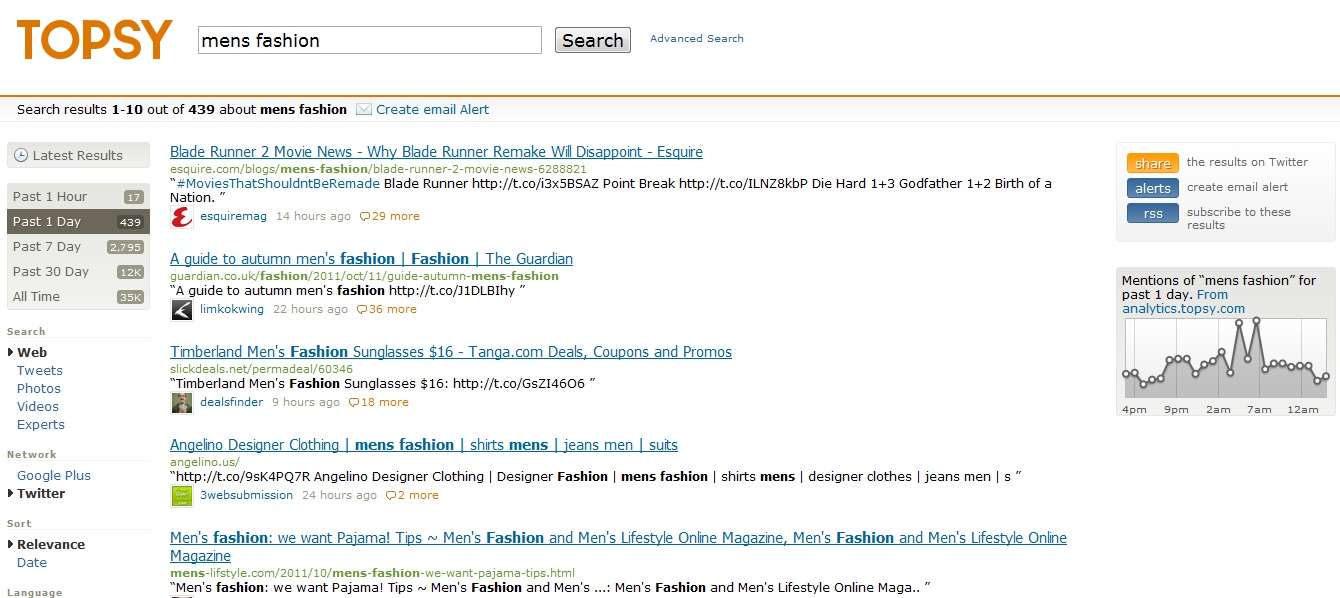Click the mens fashion search field
The image size is (1340, 598).
click(x=370, y=41)
